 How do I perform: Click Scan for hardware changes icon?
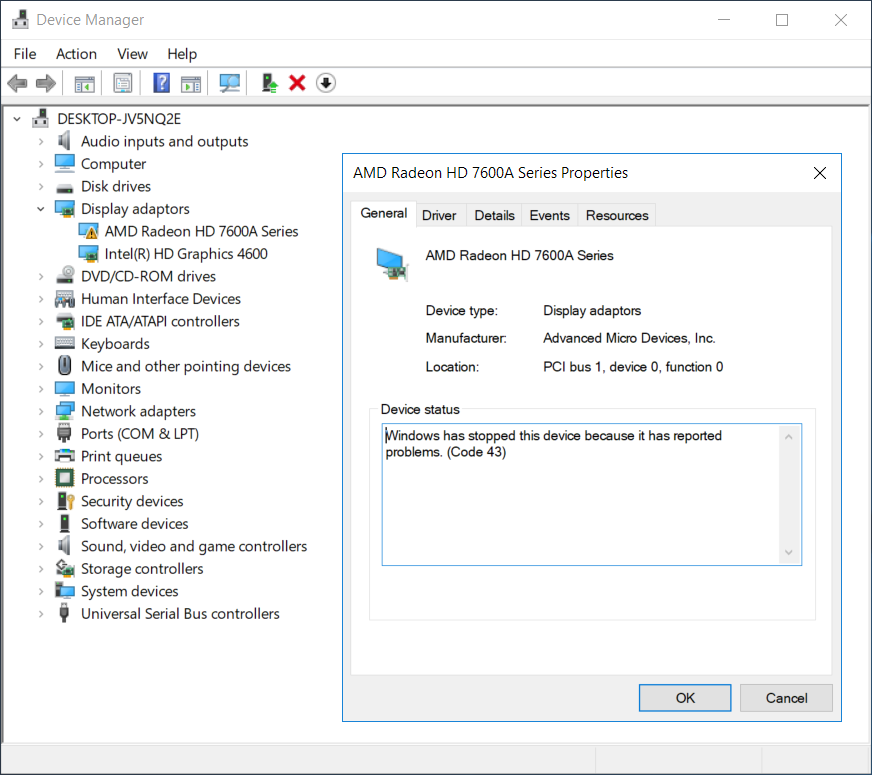pyautogui.click(x=229, y=83)
